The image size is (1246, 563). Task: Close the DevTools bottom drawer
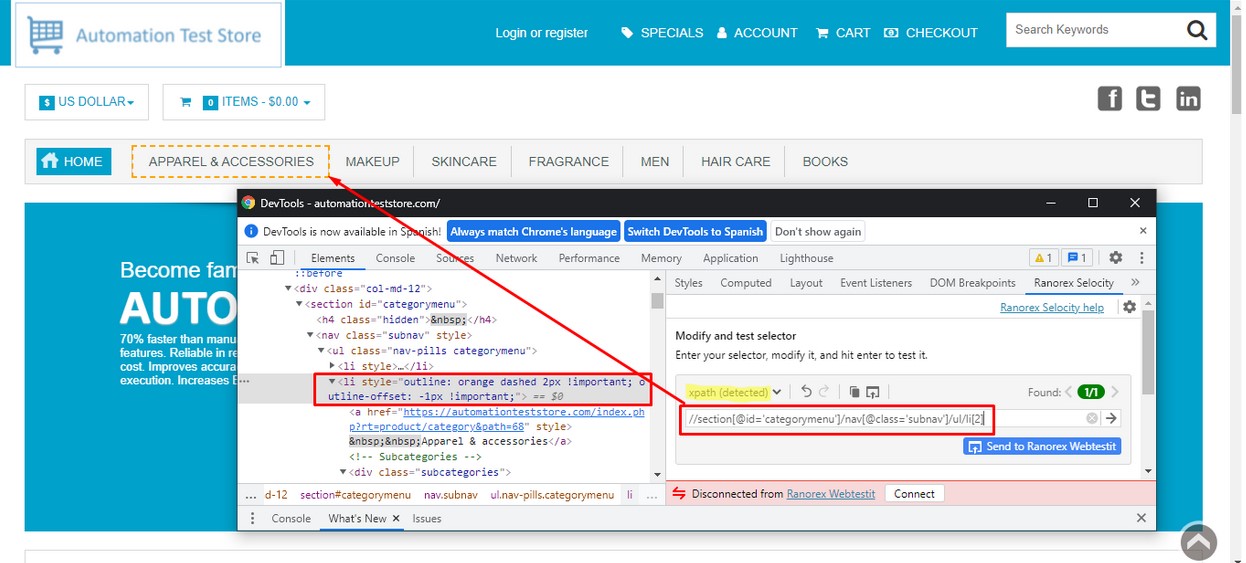[1141, 518]
